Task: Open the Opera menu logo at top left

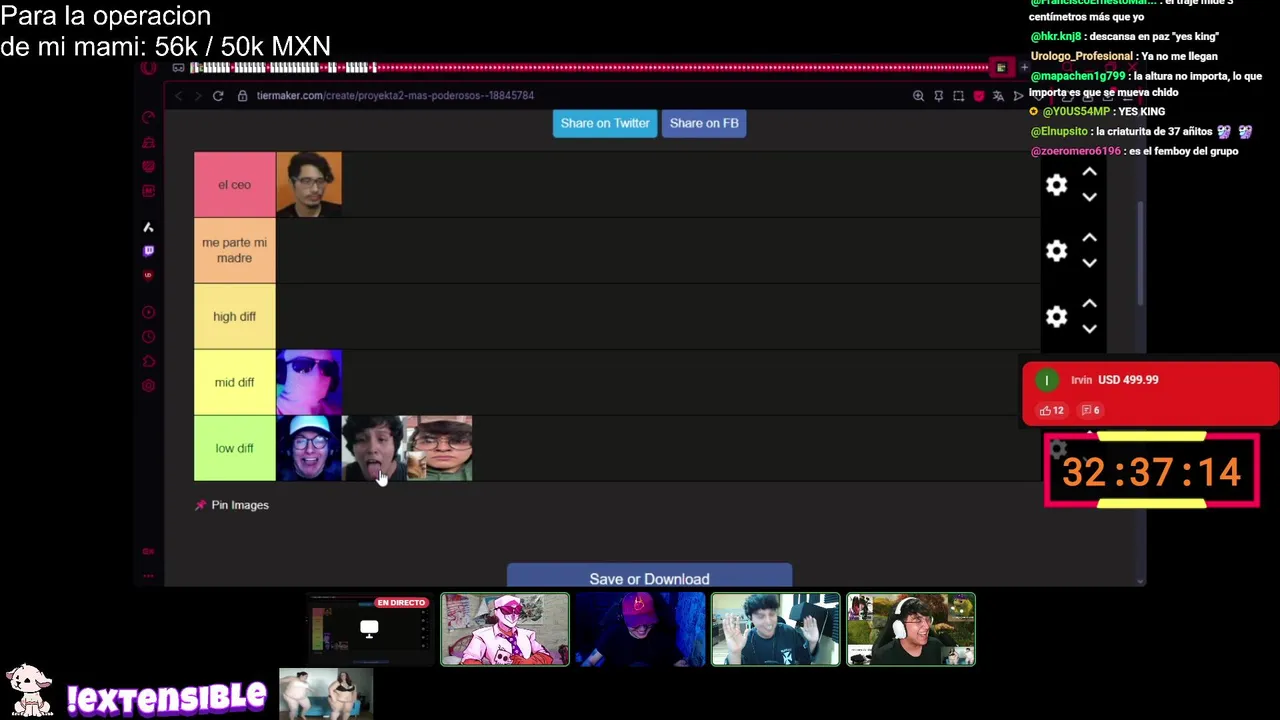Action: tap(149, 68)
